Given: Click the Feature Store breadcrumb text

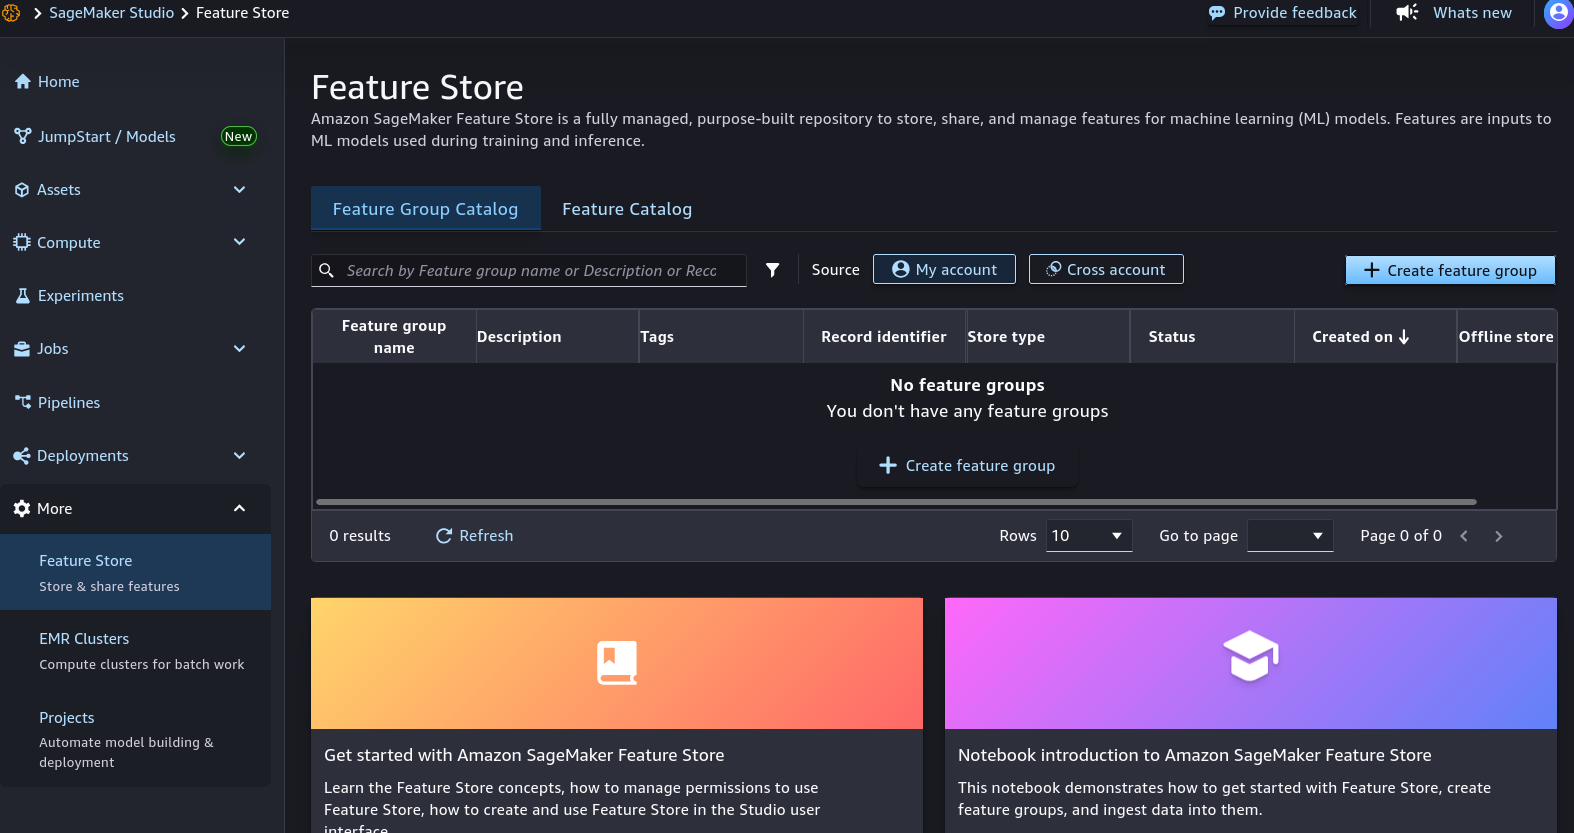Looking at the screenshot, I should click(x=243, y=13).
